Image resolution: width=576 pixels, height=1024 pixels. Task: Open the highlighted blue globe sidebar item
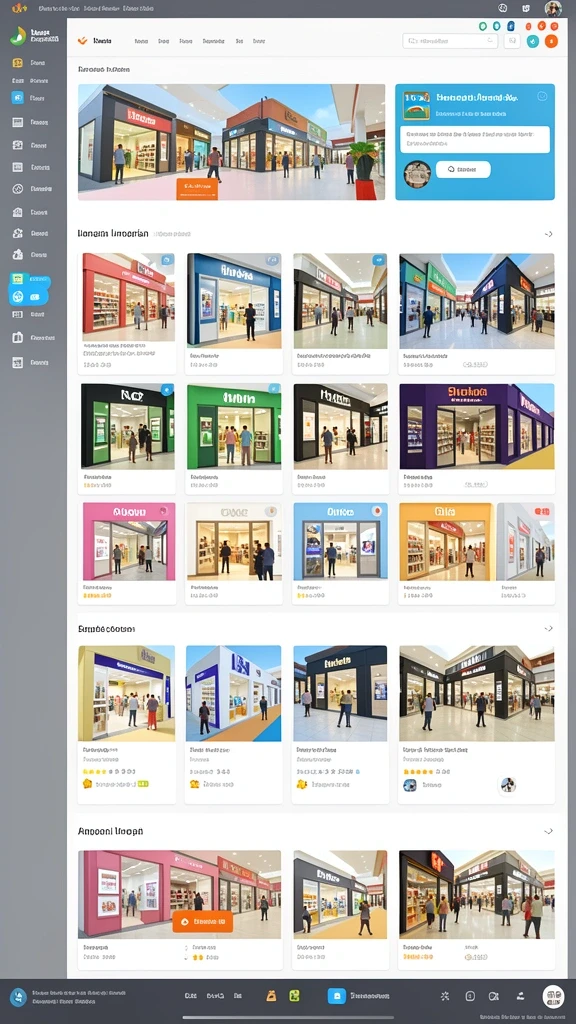pos(18,297)
